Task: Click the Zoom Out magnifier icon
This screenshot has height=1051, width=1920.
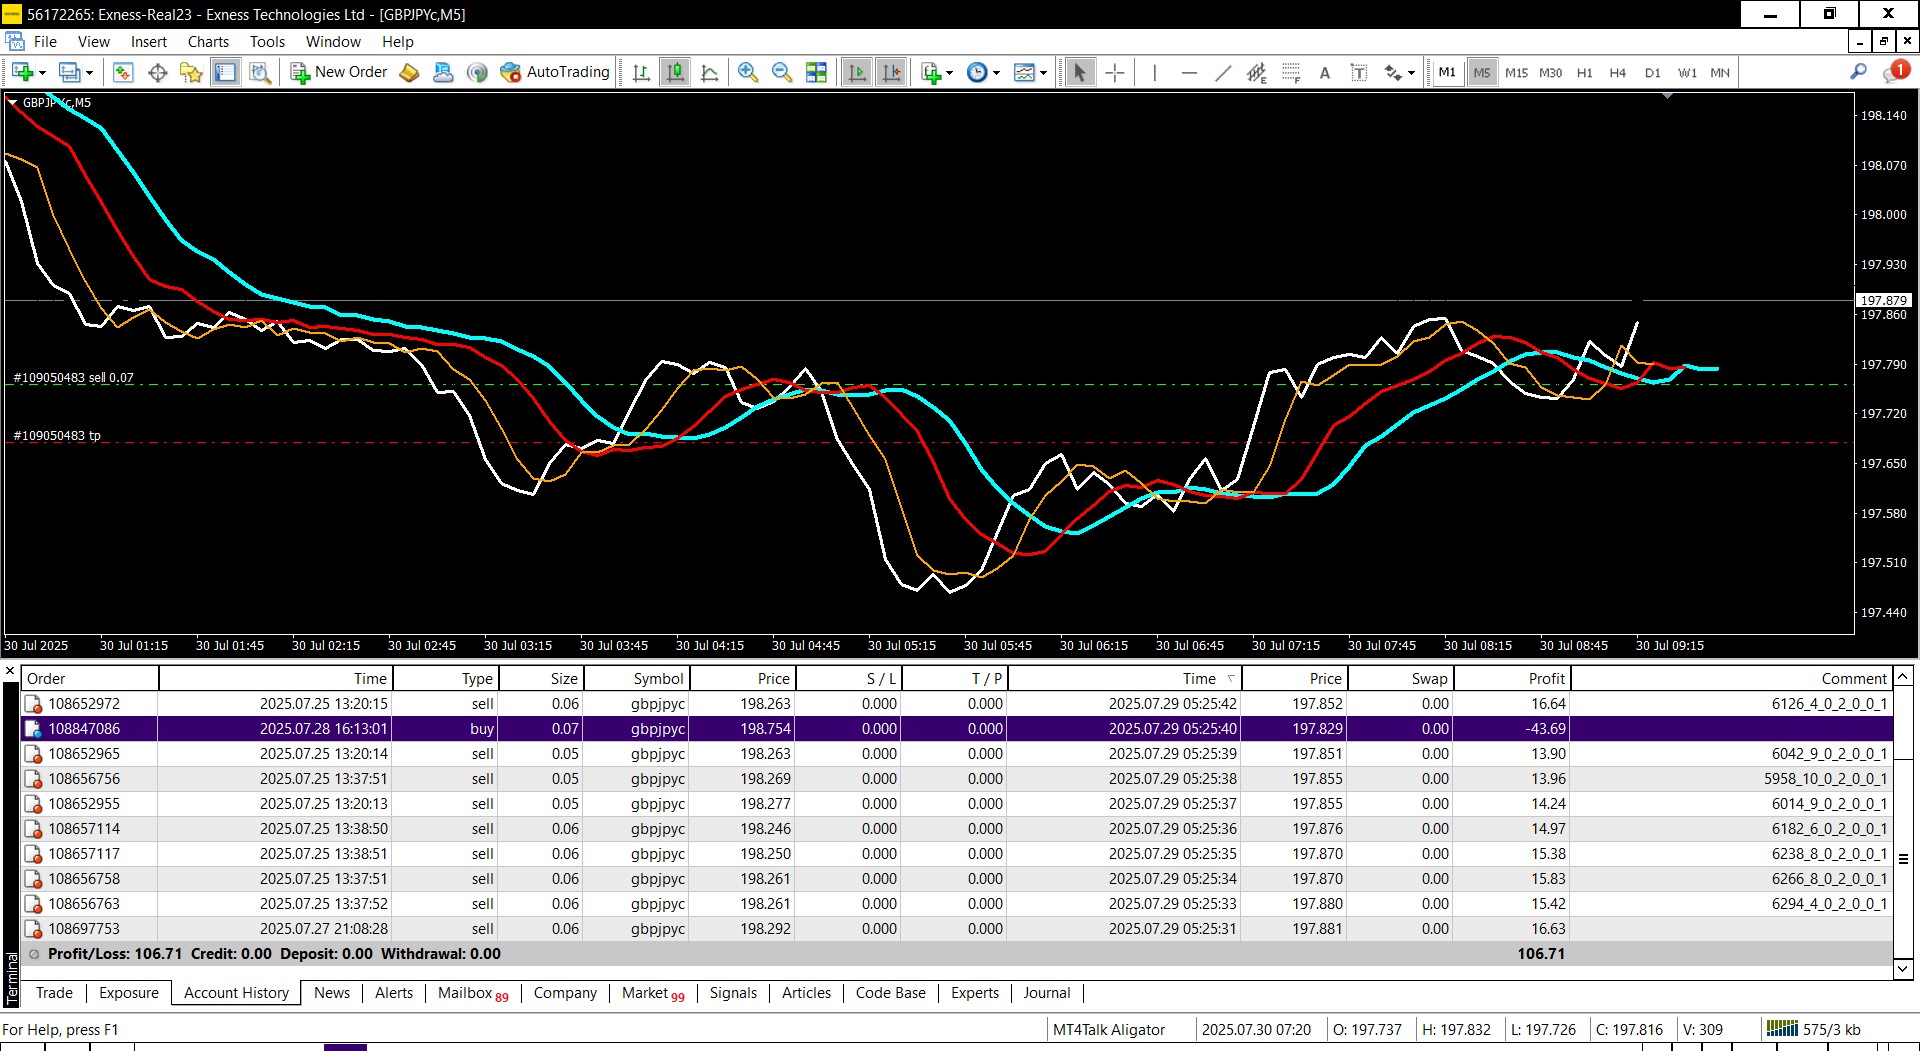Action: [781, 72]
